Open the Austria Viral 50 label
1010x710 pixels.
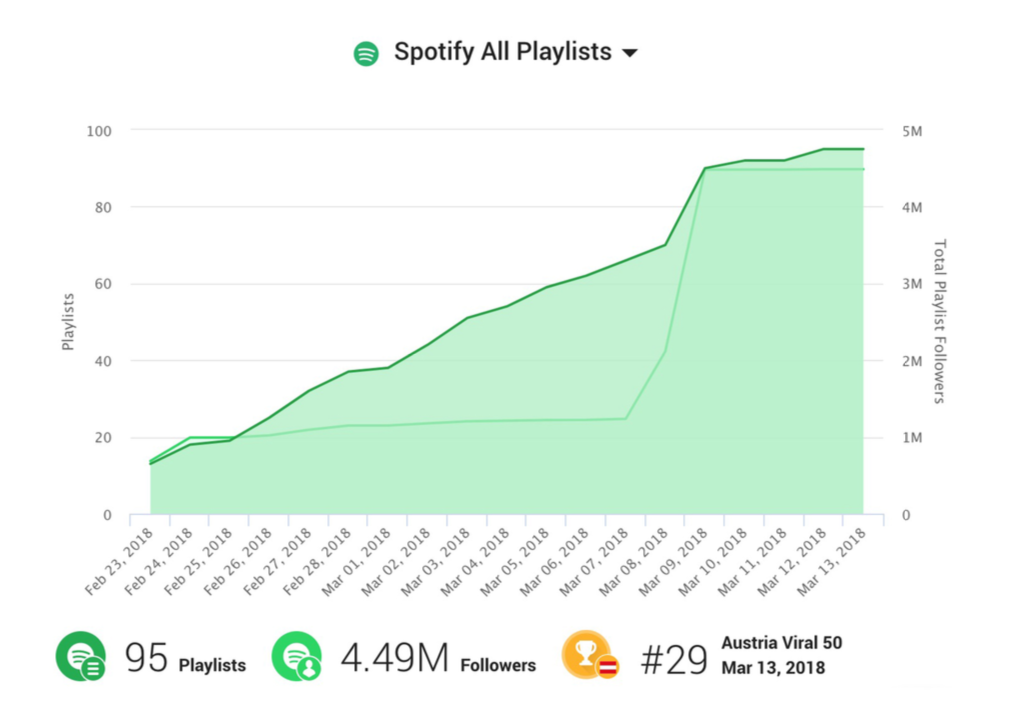781,642
